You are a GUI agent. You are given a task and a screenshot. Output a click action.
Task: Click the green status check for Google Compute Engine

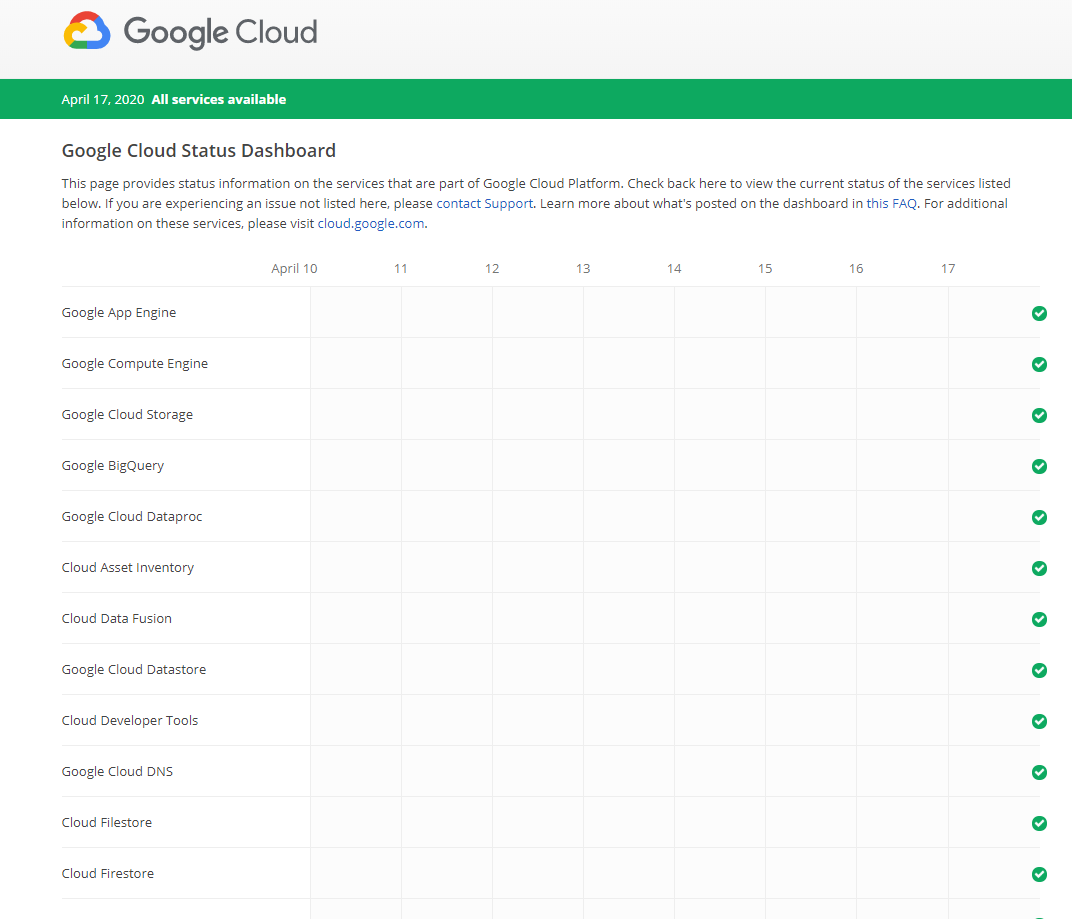(1039, 364)
